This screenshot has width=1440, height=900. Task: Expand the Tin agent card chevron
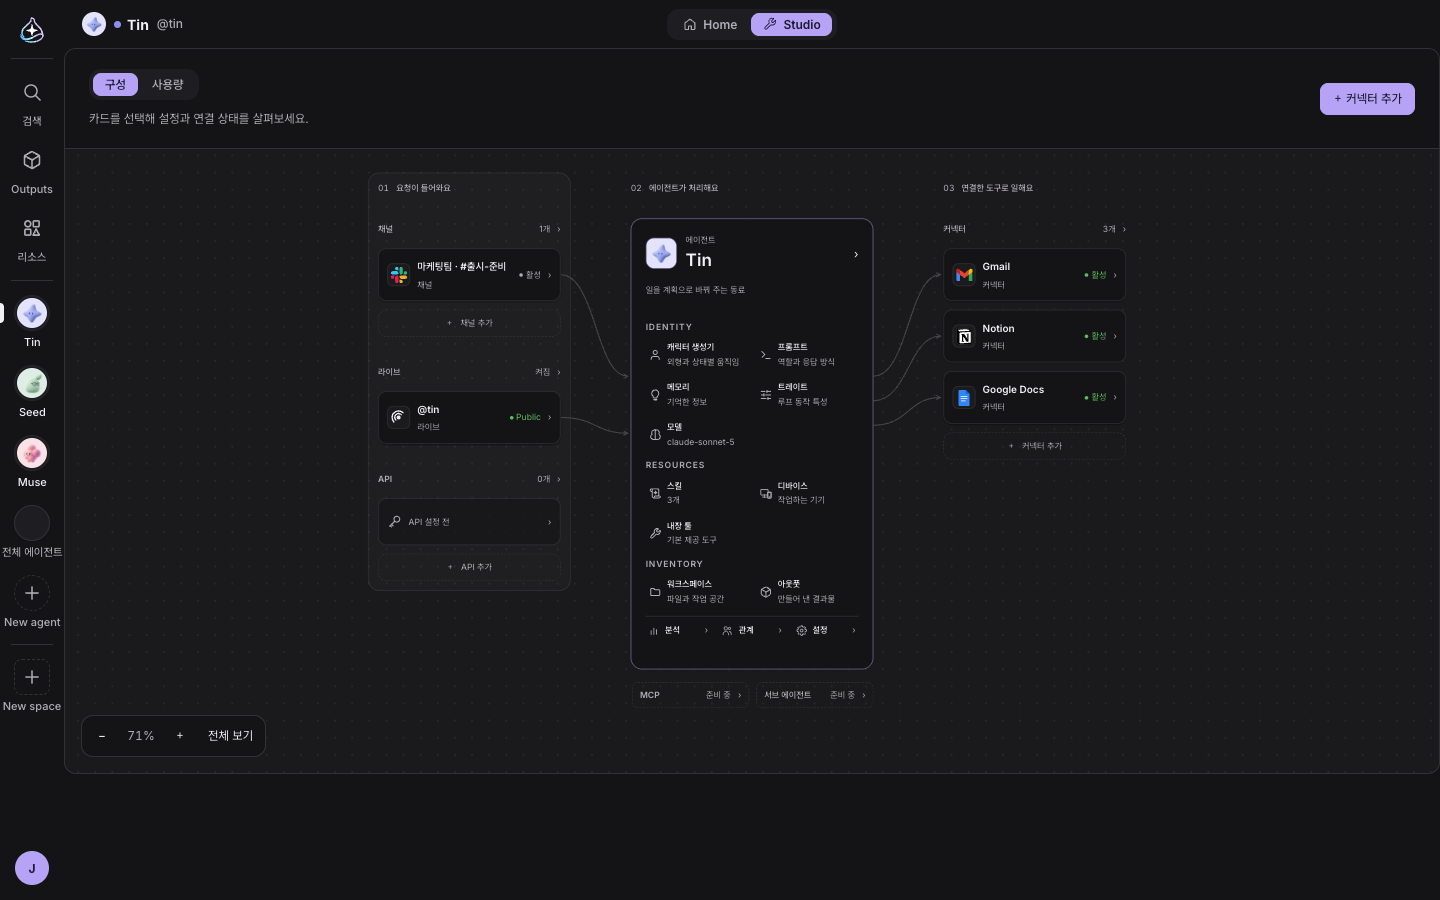point(856,255)
